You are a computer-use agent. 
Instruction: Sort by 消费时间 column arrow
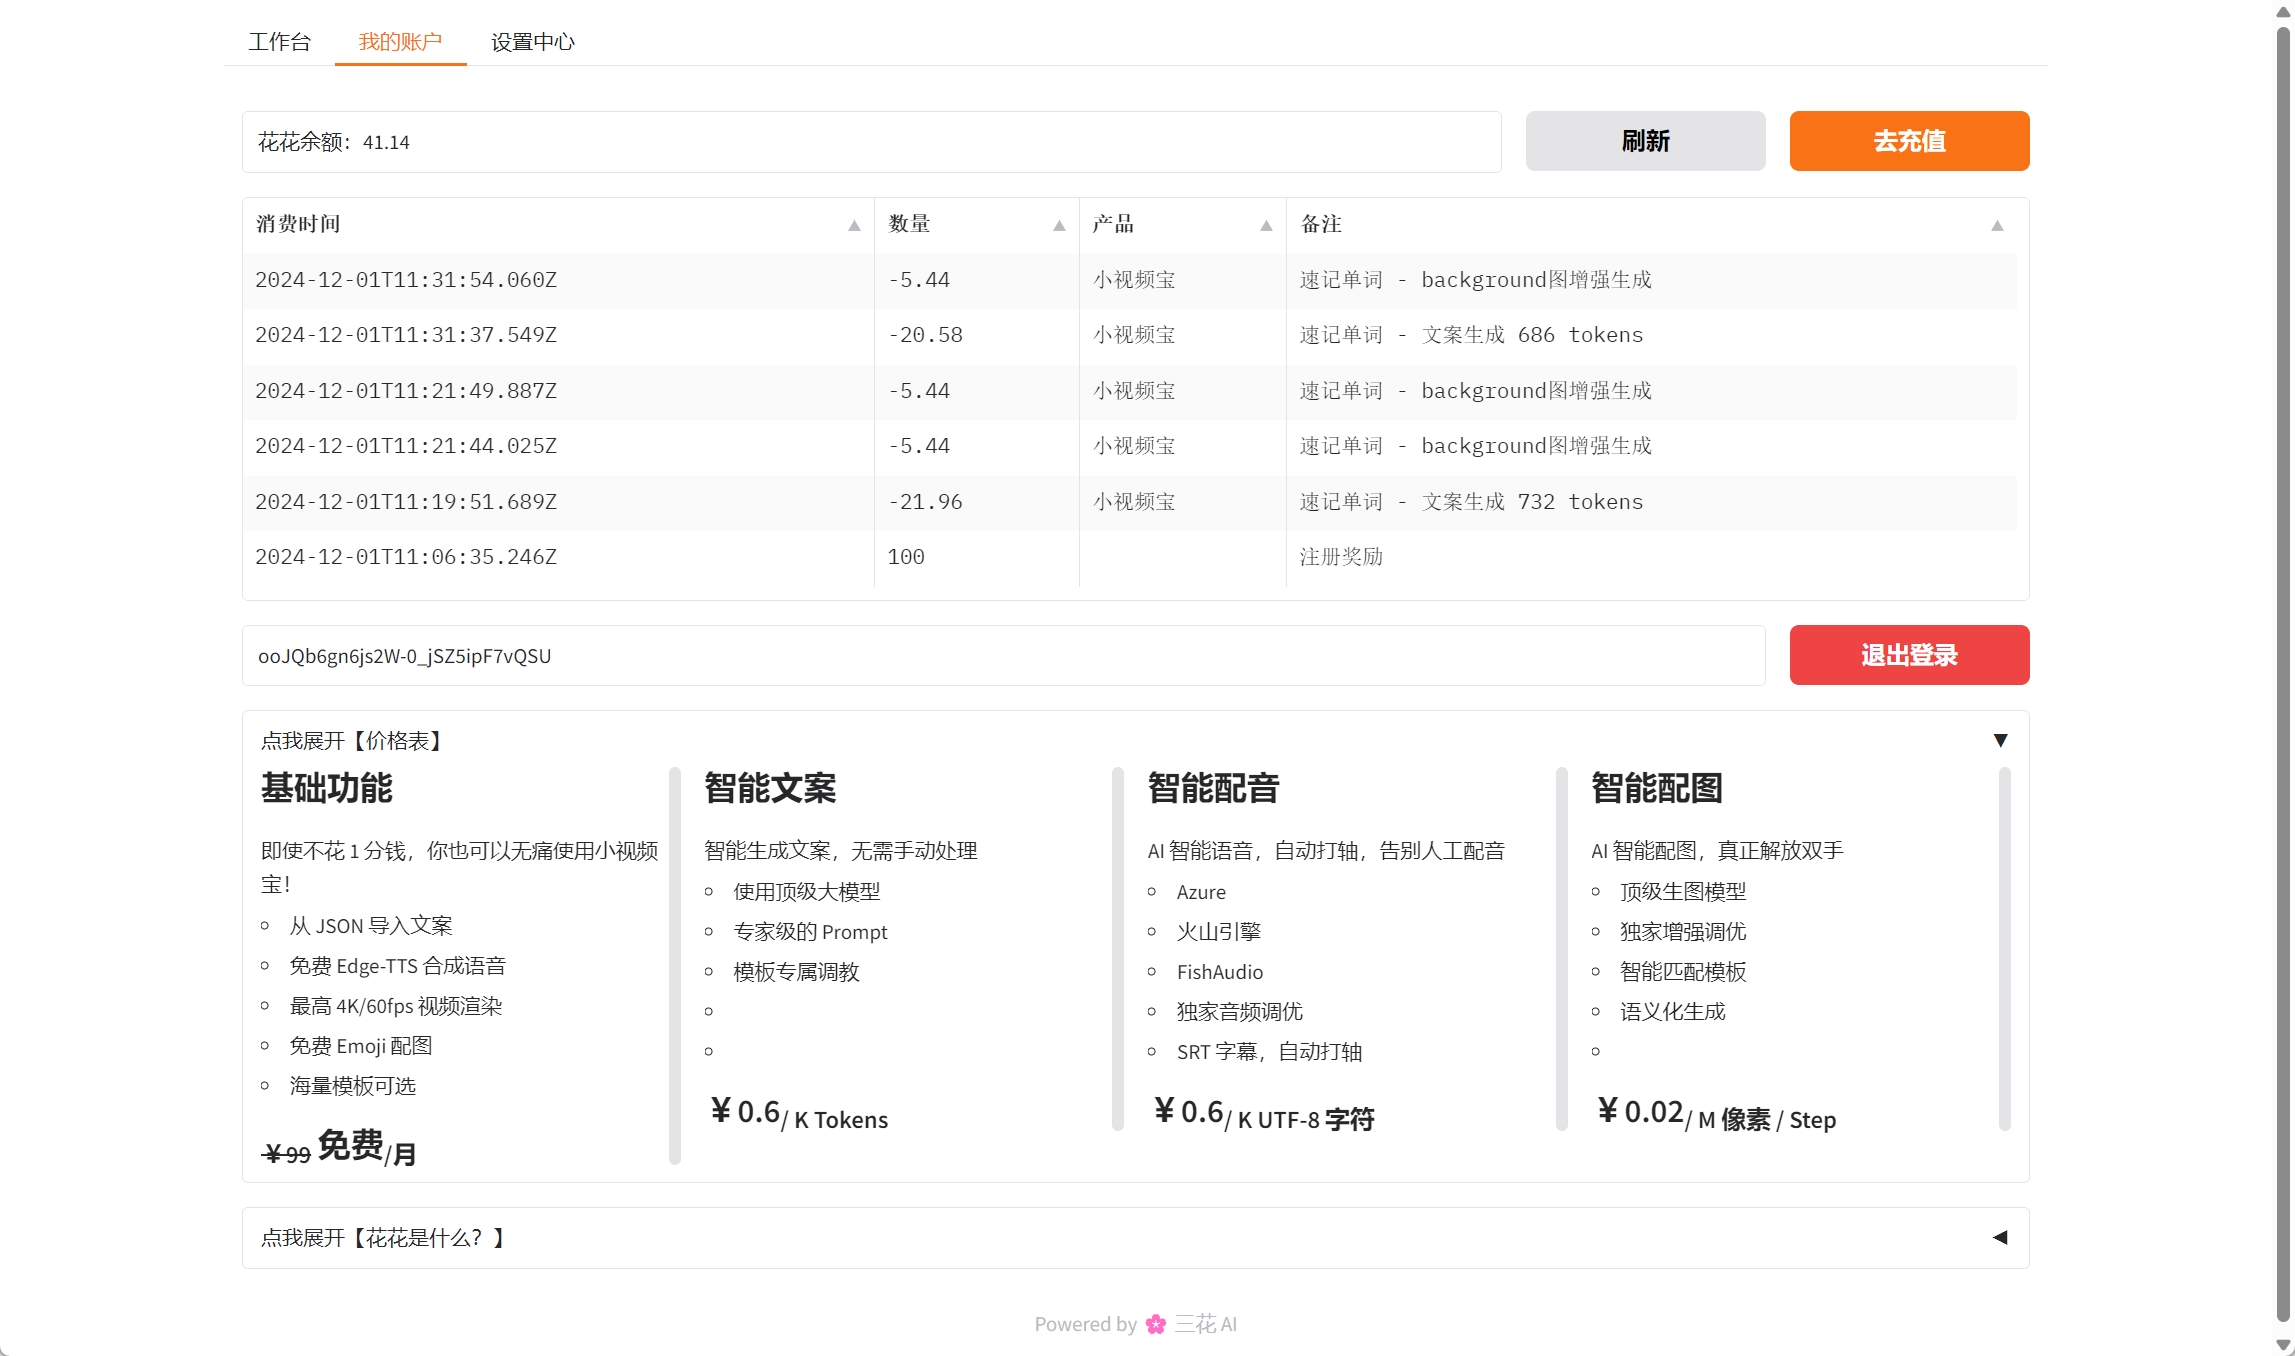click(x=854, y=226)
